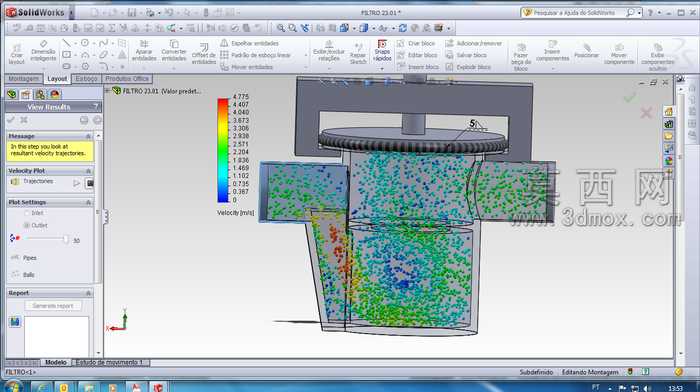Confirm sketch with viewport green checkmark
Viewport: 700px width, 392px height.
[x=629, y=97]
